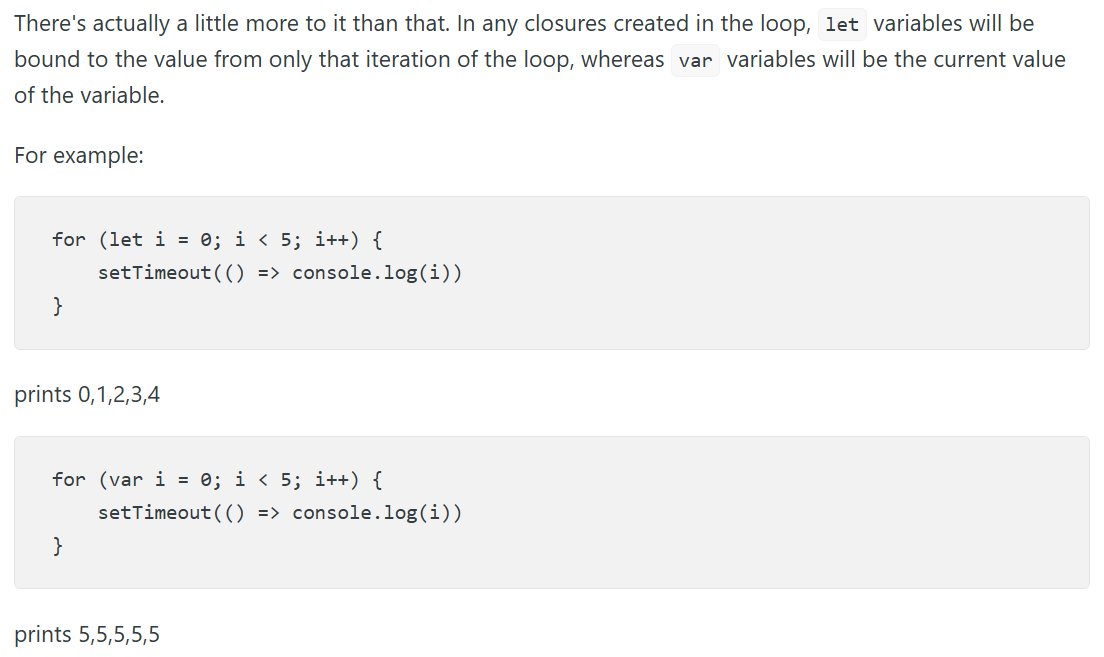Click the 'prints 5,5,5,5,5' text
The width and height of the screenshot is (1104, 657).
click(87, 634)
